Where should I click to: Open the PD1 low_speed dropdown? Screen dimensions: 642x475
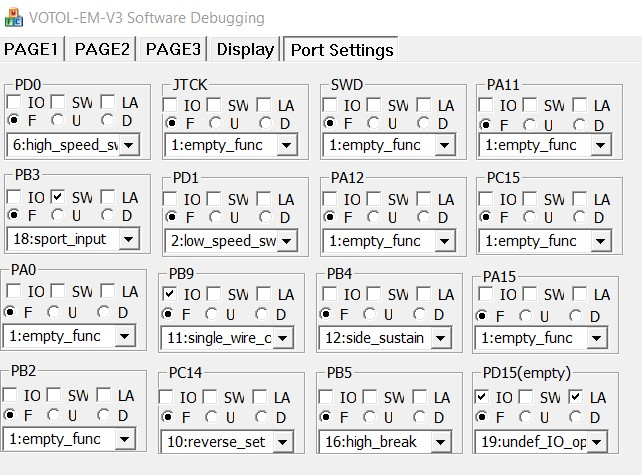[x=286, y=241]
